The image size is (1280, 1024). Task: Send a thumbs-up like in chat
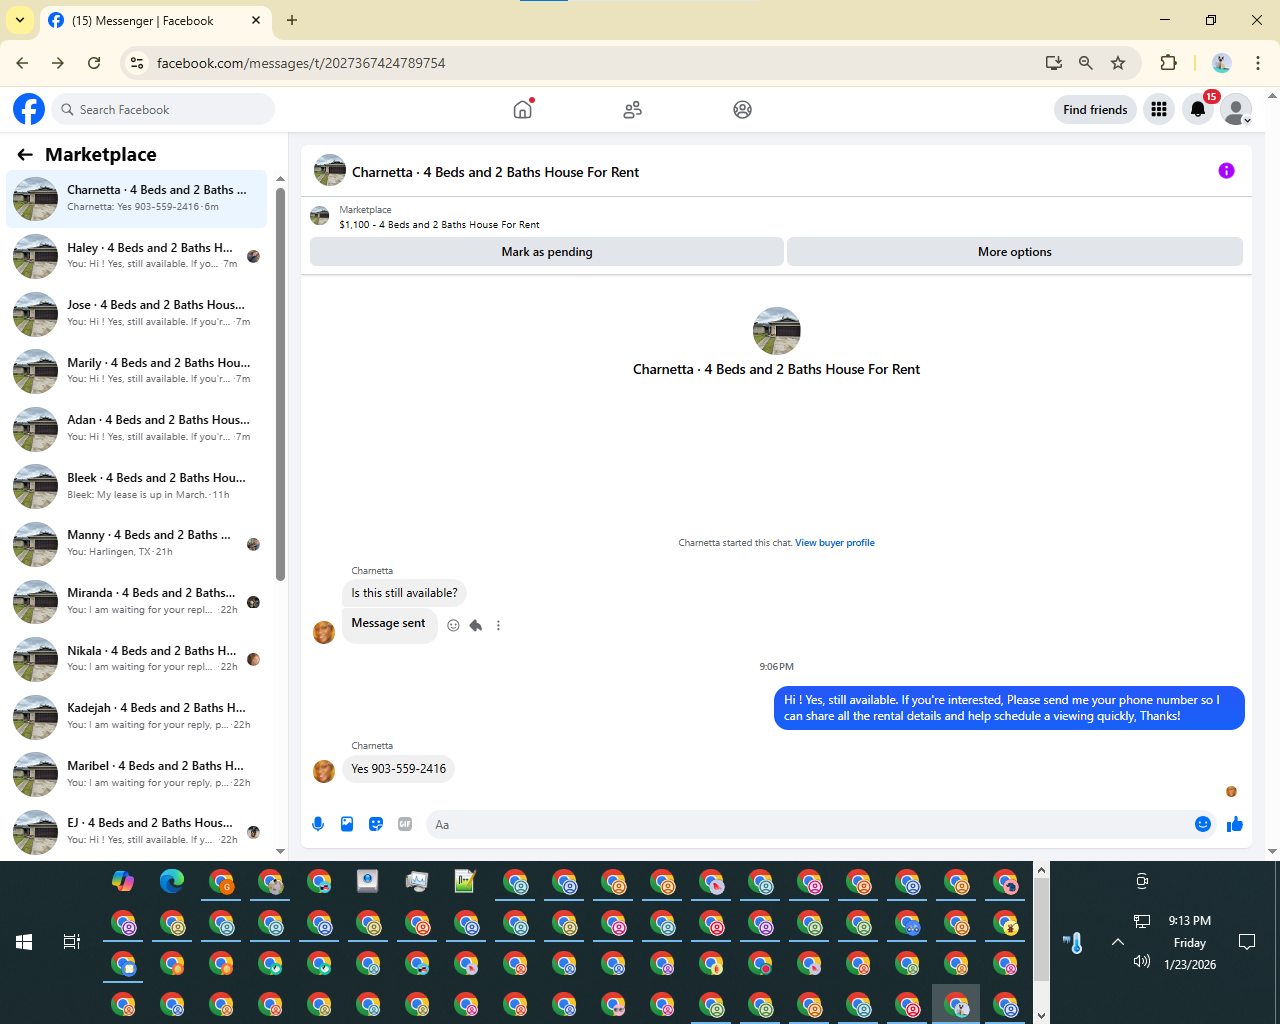point(1235,824)
